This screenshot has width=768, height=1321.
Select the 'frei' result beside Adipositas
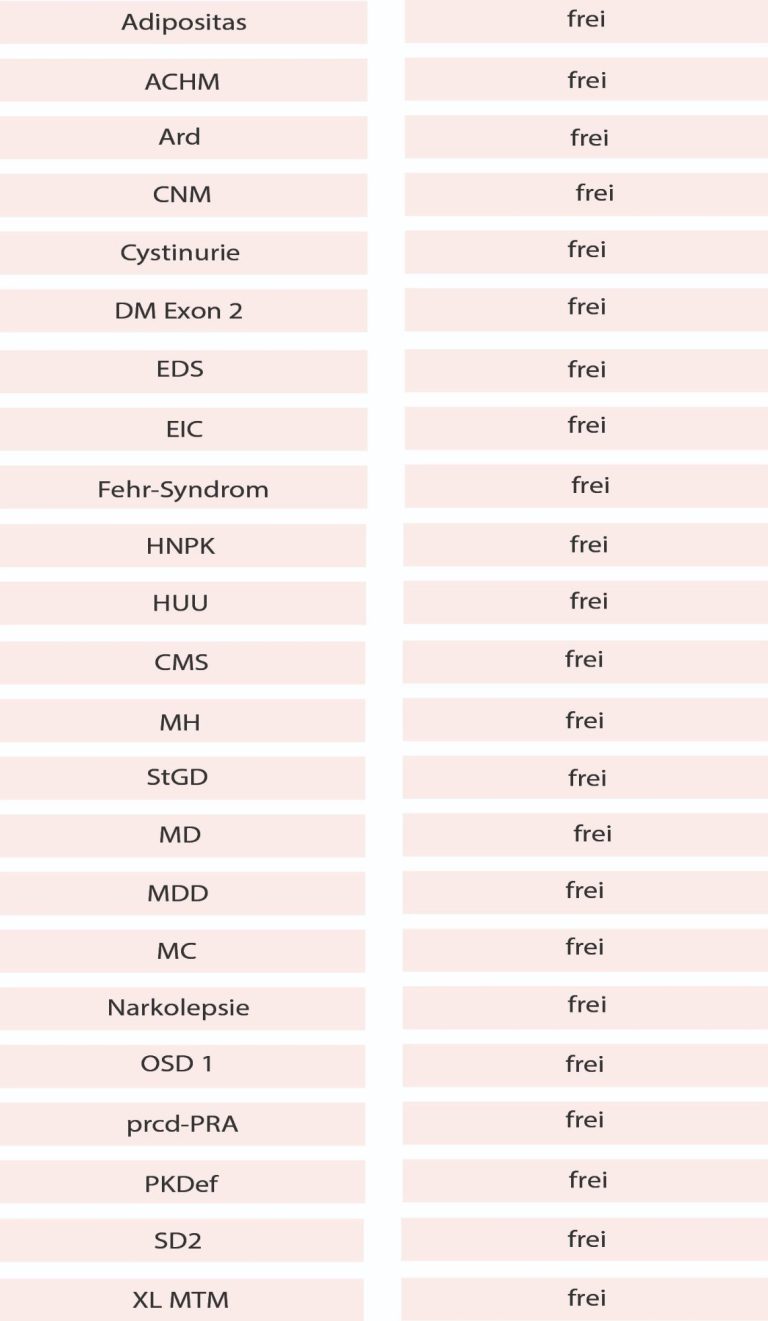586,20
